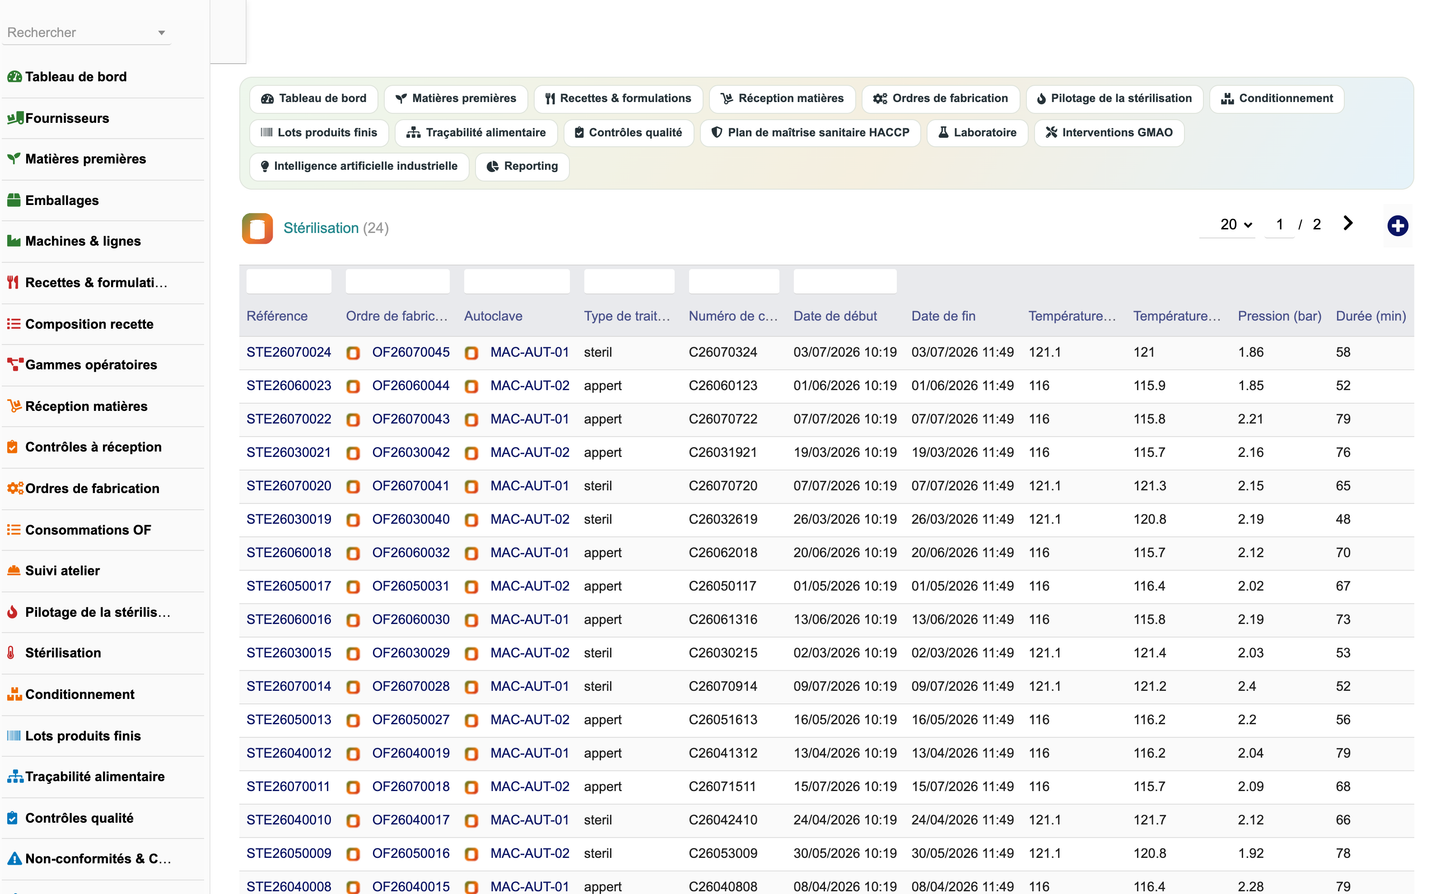Go to next page with chevron arrow
The height and width of the screenshot is (894, 1445).
click(x=1347, y=224)
